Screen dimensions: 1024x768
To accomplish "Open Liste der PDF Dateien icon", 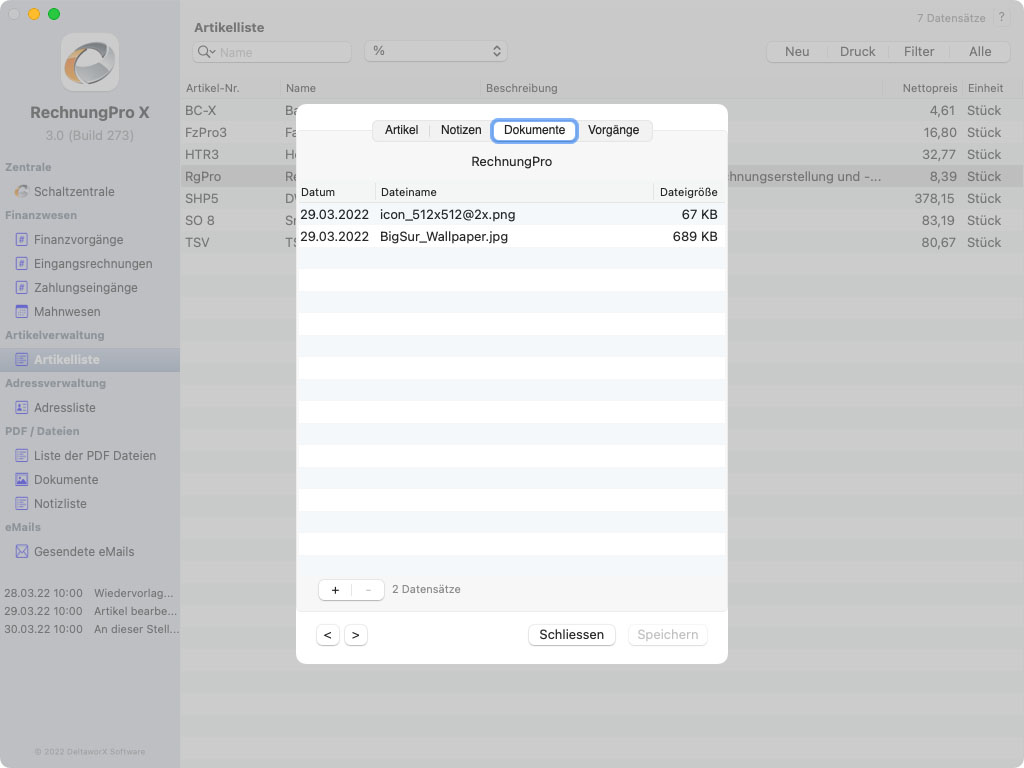I will point(21,456).
